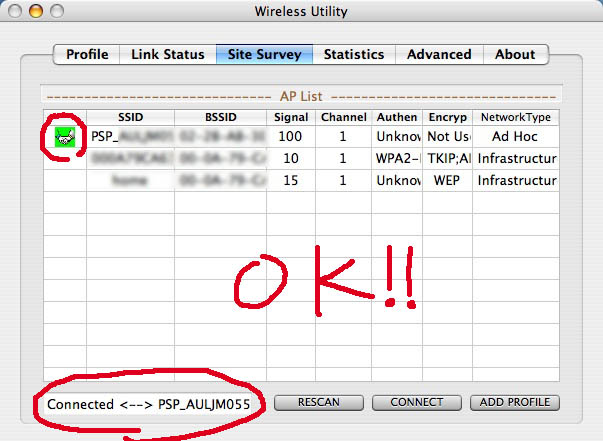Select the WEP network named home
The height and width of the screenshot is (441, 603).
(x=300, y=180)
